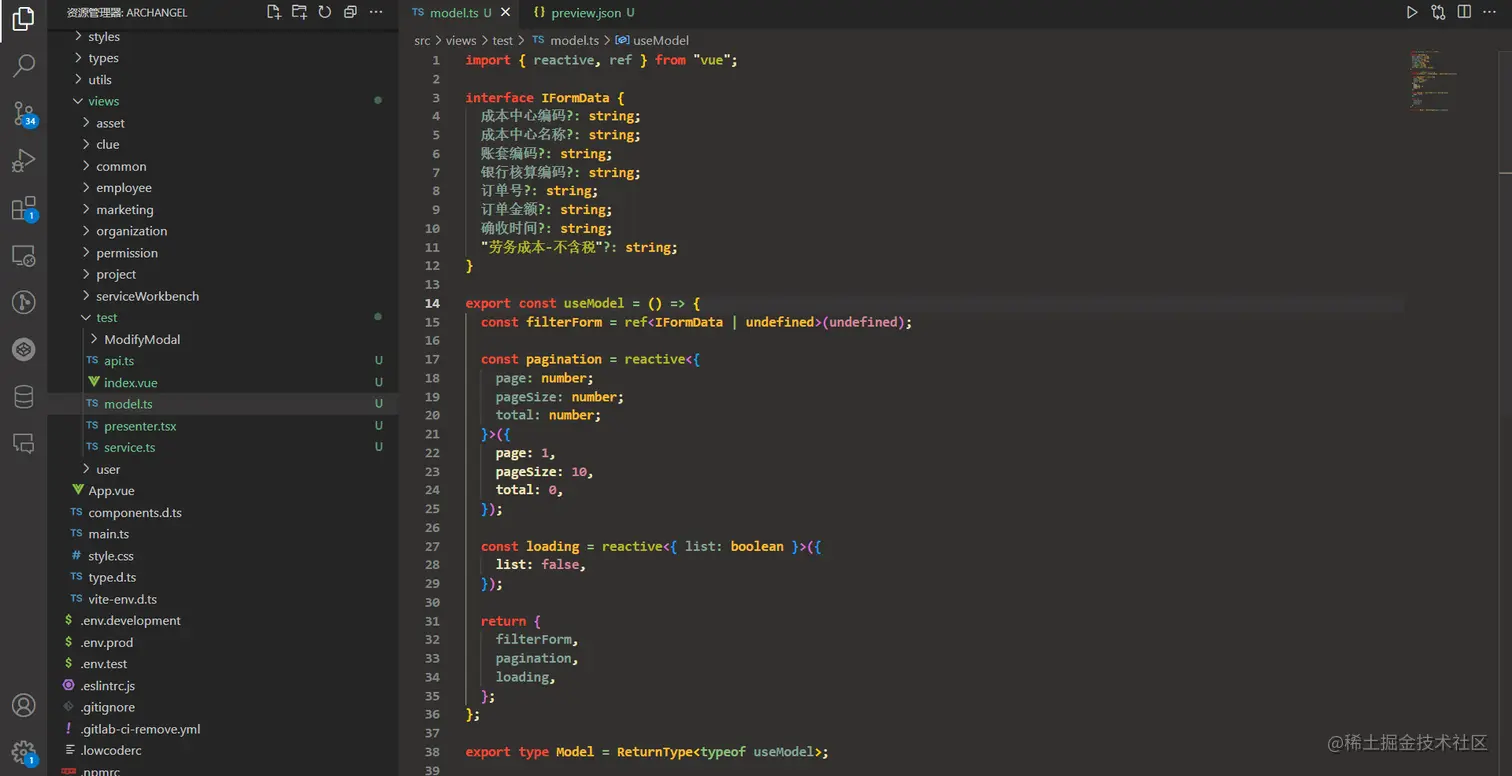Open components.d.ts in the file tree
The width and height of the screenshot is (1512, 776).
(222, 513)
